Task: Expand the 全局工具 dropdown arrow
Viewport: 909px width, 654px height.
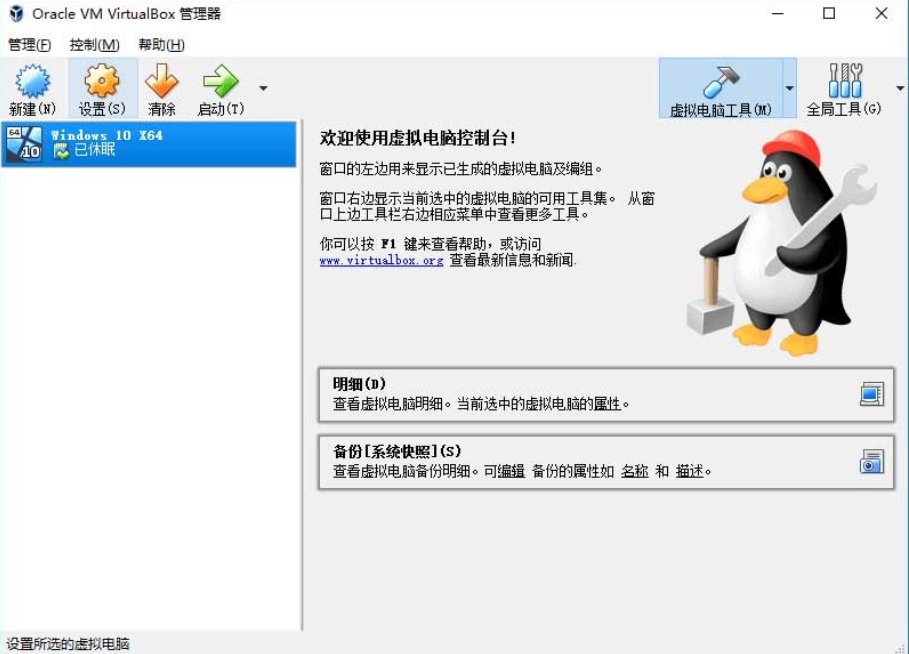Action: pos(899,87)
